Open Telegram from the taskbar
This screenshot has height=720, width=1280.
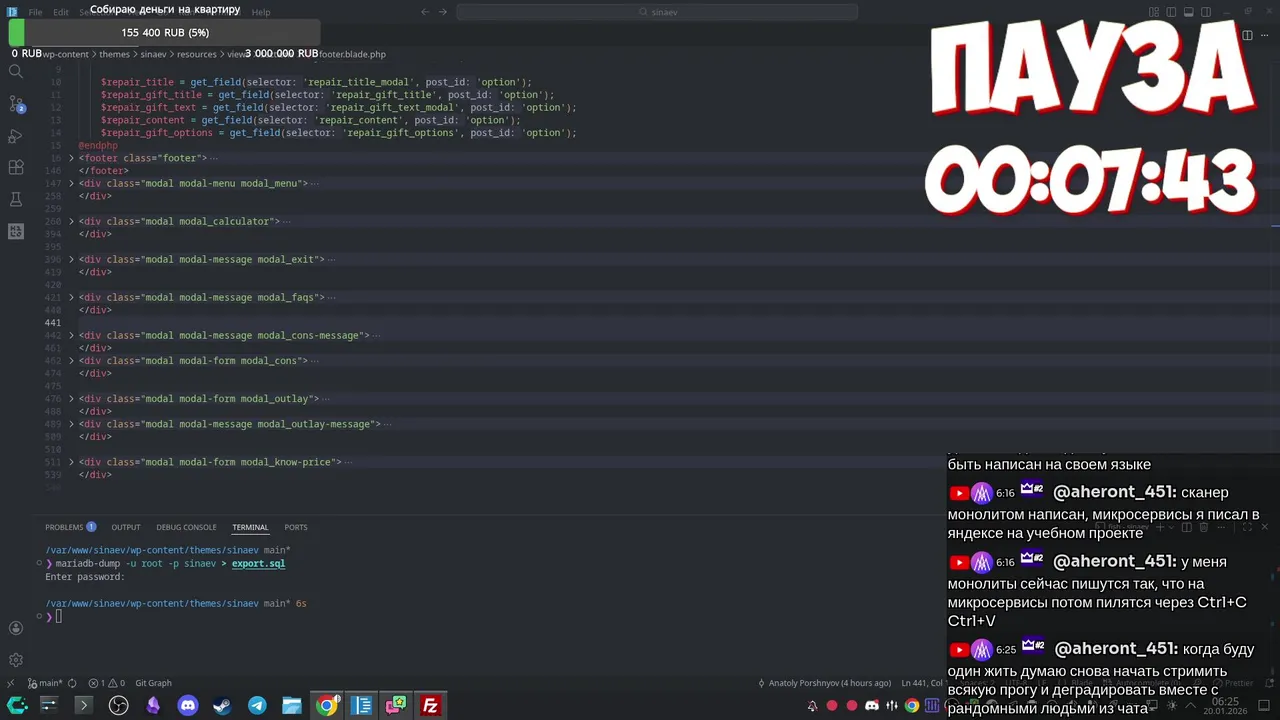257,706
